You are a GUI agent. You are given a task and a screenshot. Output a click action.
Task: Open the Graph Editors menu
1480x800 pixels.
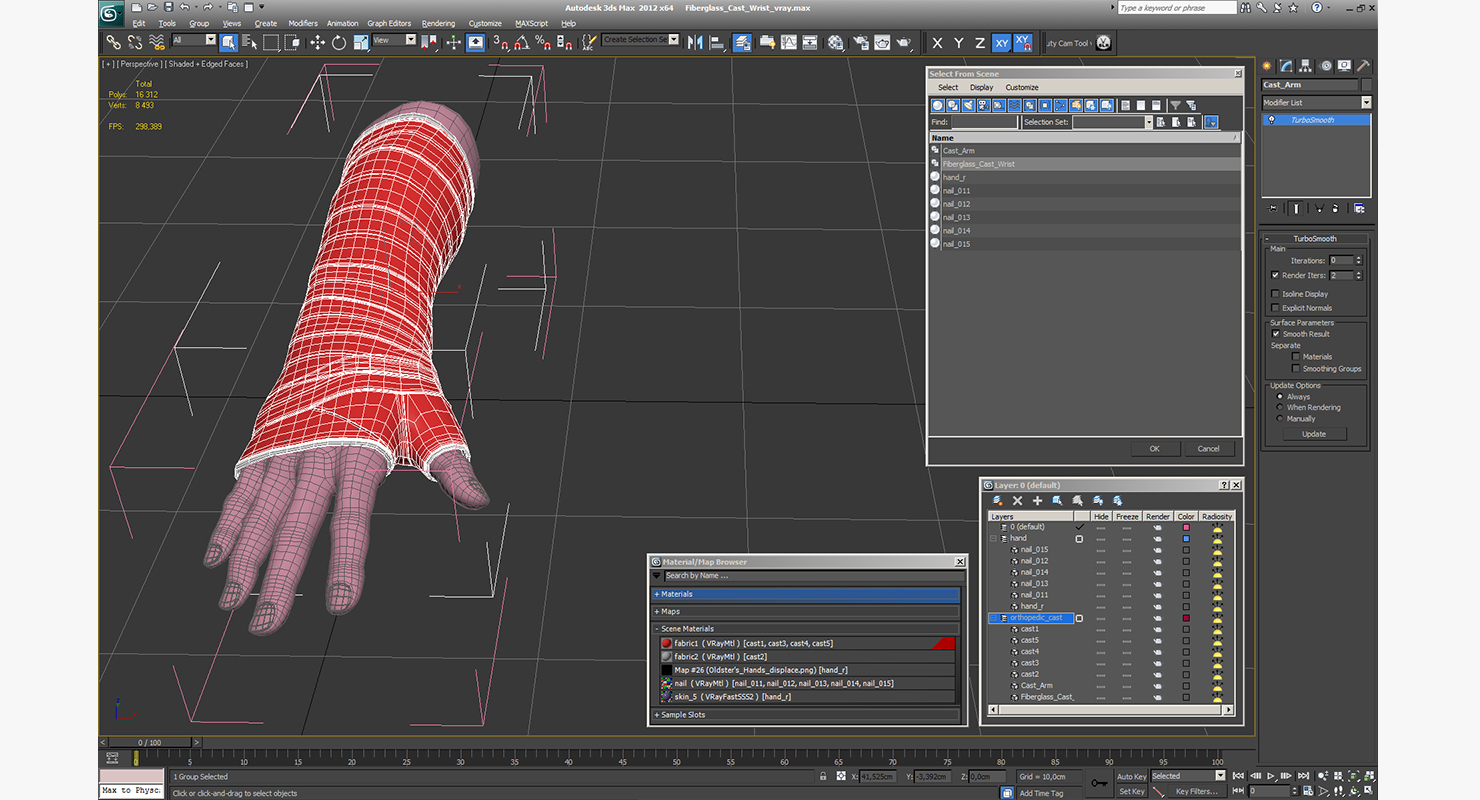[x=389, y=23]
